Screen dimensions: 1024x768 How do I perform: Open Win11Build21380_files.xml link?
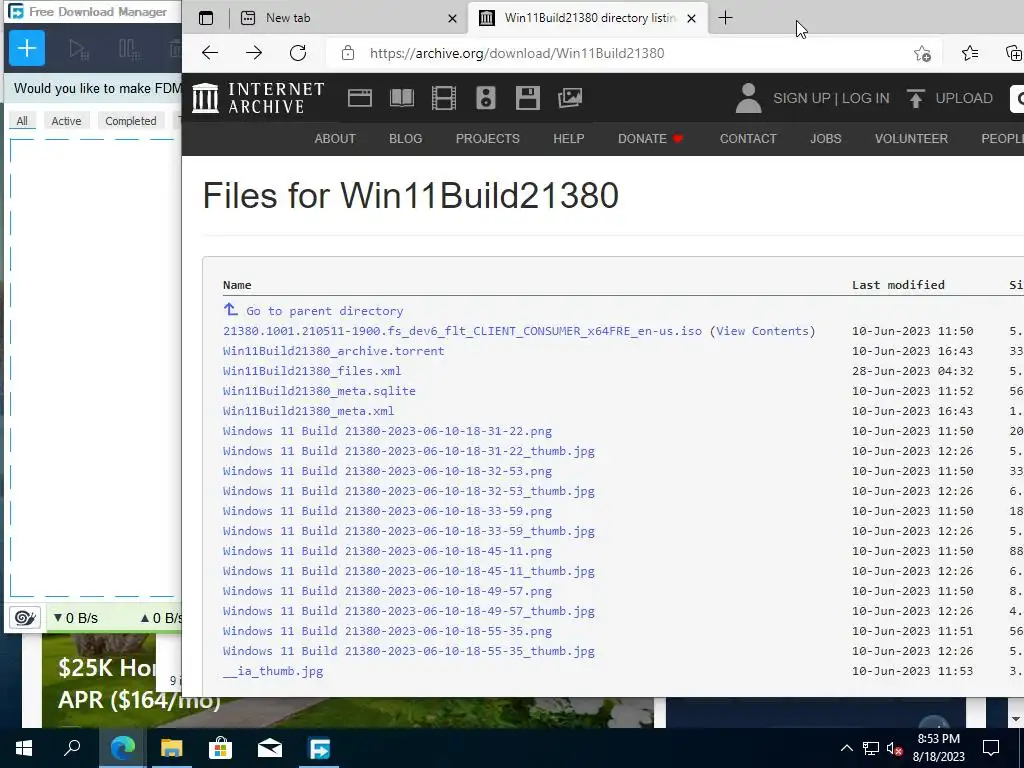pos(312,371)
